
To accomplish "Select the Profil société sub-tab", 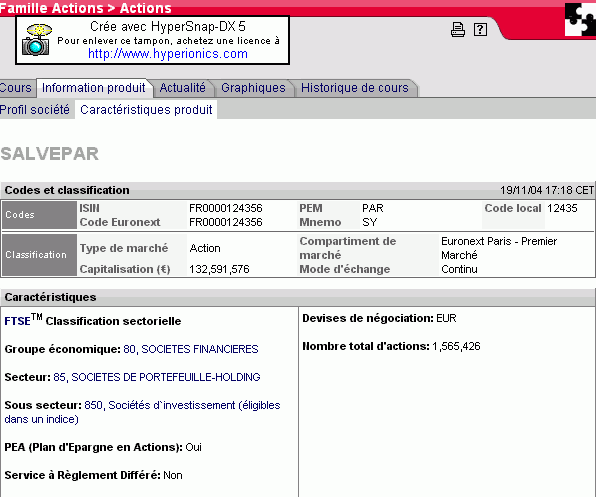I will point(35,110).
